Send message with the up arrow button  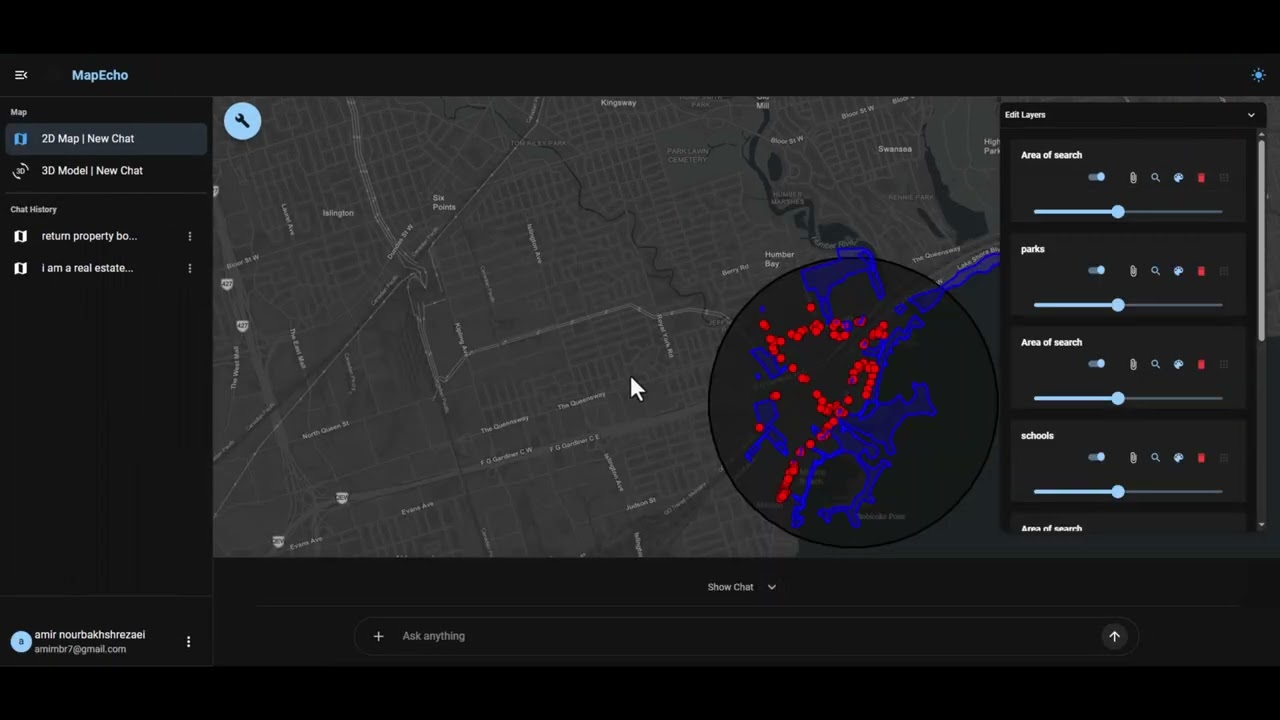(x=1114, y=636)
